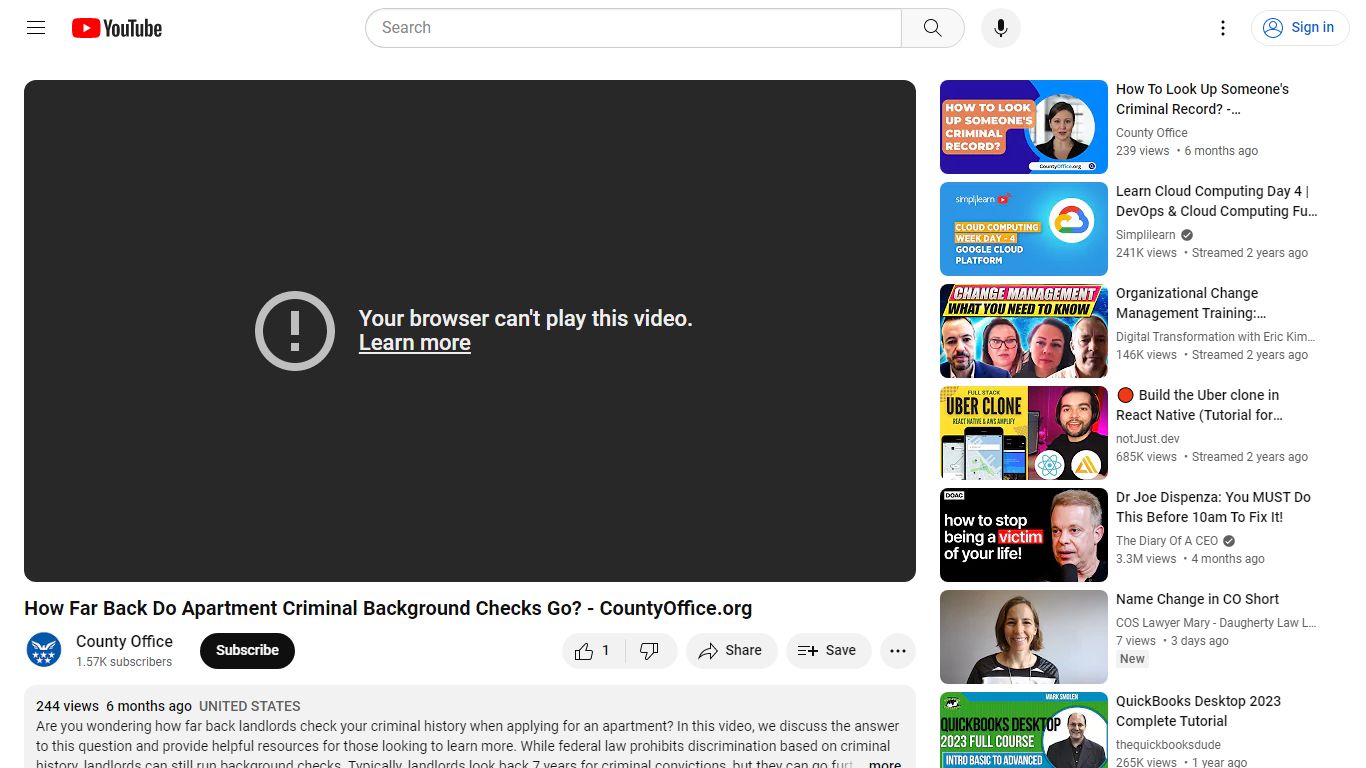Open 'Learn Cloud Computing Day 4' title
The width and height of the screenshot is (1366, 768).
tap(1216, 201)
